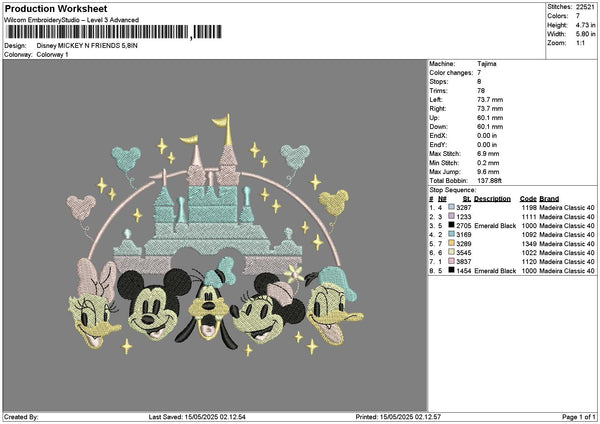Click the Min Stitch value 0.2 mm
Viewport: 600px width, 424px height.
pyautogui.click(x=488, y=163)
